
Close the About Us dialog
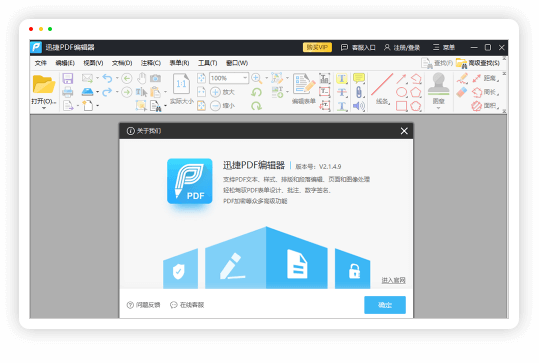(x=404, y=131)
